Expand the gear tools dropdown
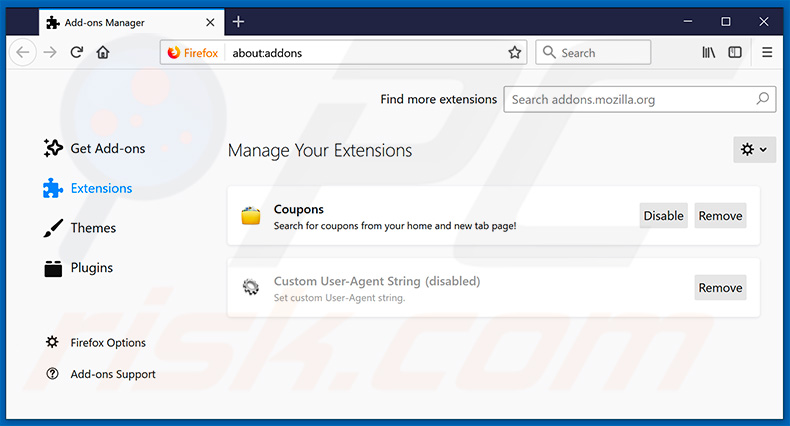790x426 pixels. click(x=753, y=149)
